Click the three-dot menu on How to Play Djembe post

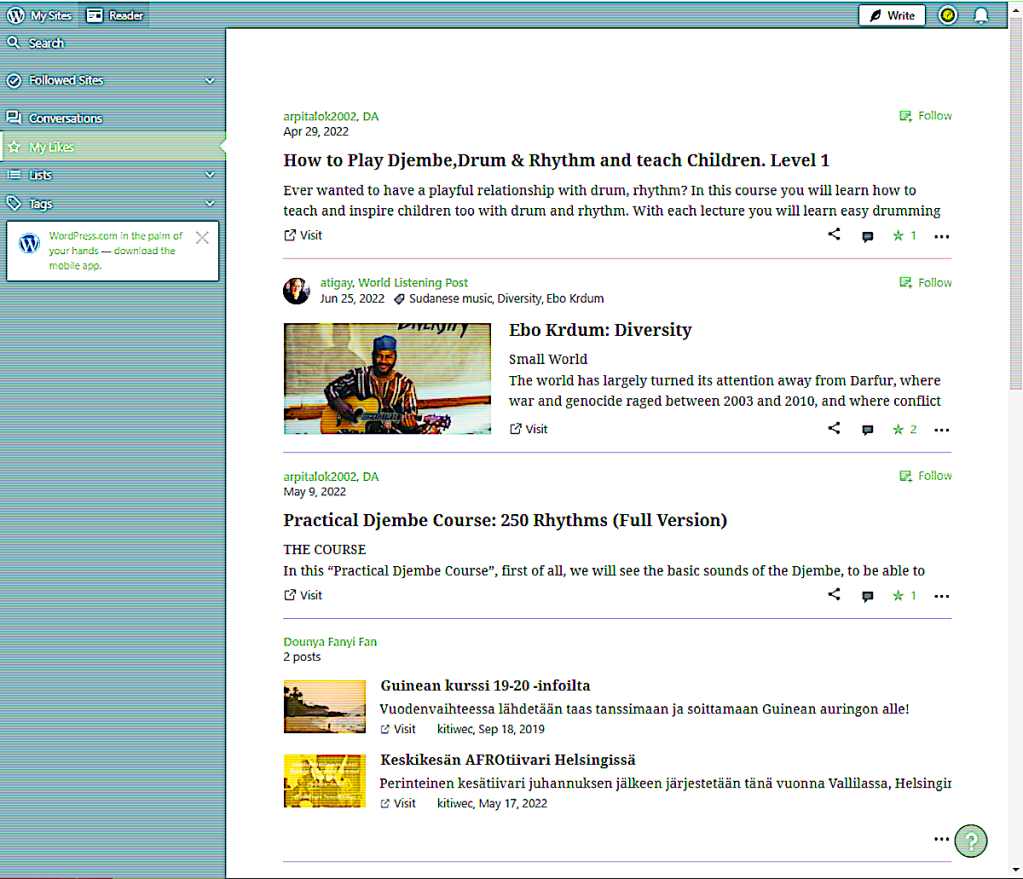(941, 237)
